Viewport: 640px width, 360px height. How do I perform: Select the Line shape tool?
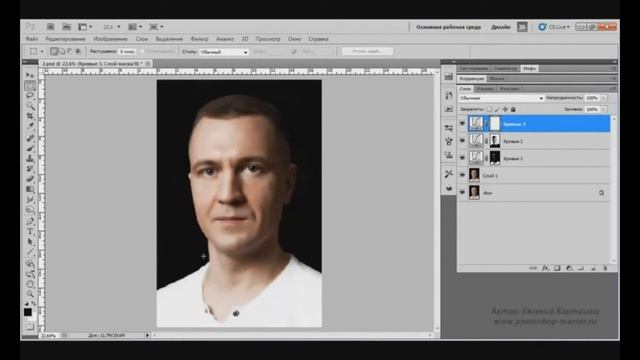pos(30,252)
